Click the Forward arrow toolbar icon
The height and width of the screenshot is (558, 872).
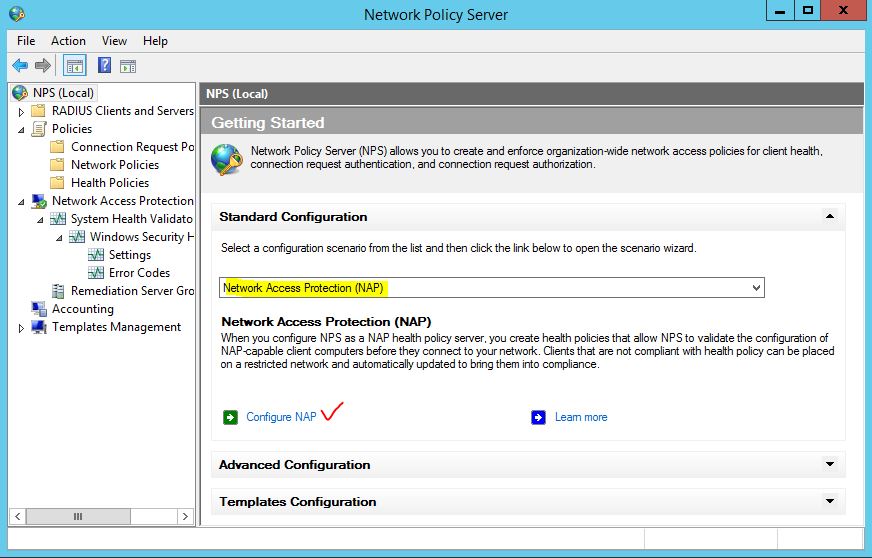point(43,66)
